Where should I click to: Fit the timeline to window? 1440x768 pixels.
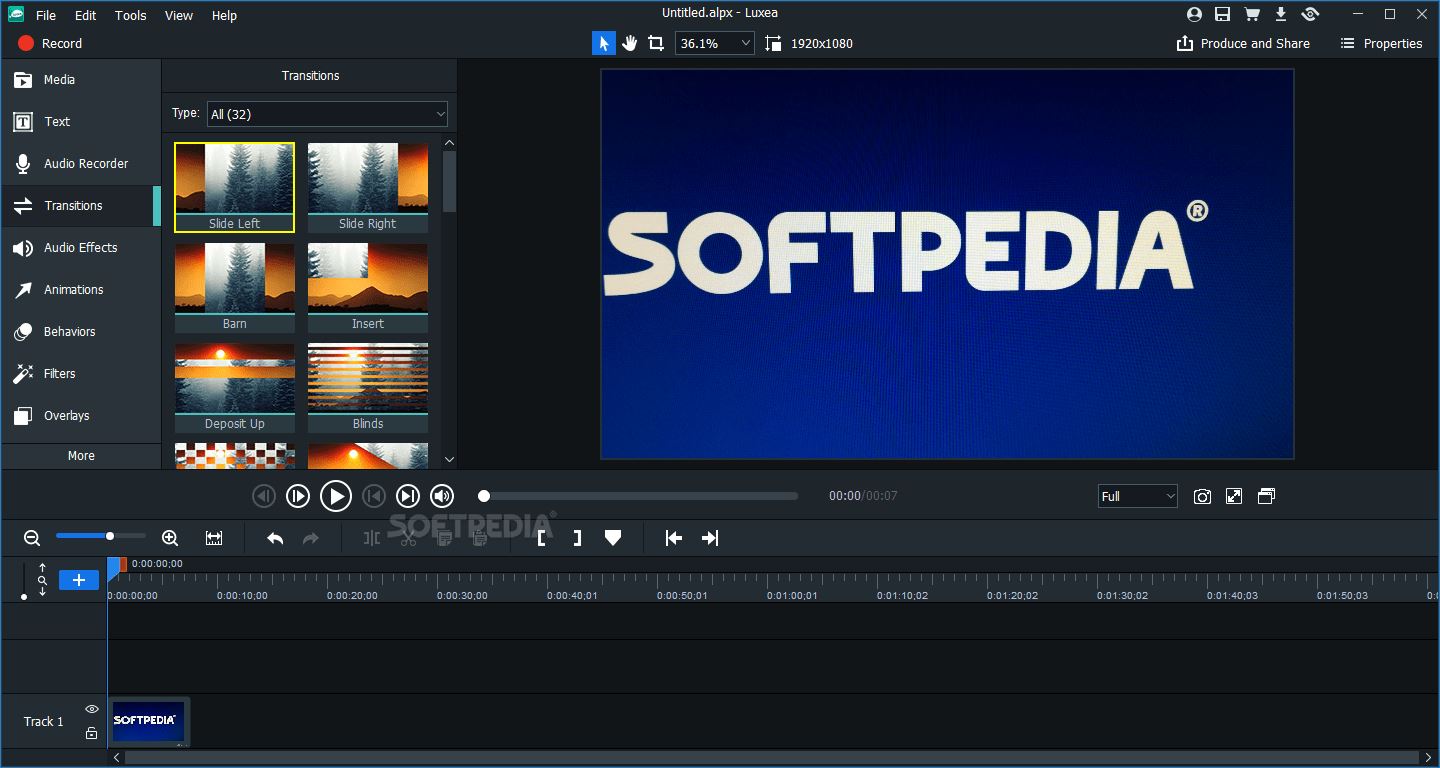pos(214,538)
